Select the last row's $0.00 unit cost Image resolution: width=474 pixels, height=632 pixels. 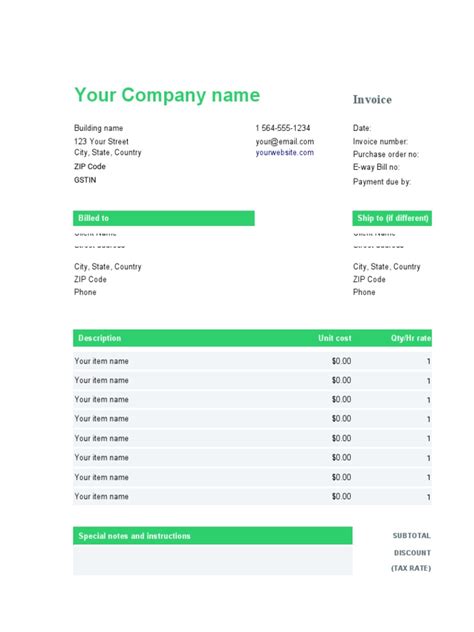[x=341, y=497]
